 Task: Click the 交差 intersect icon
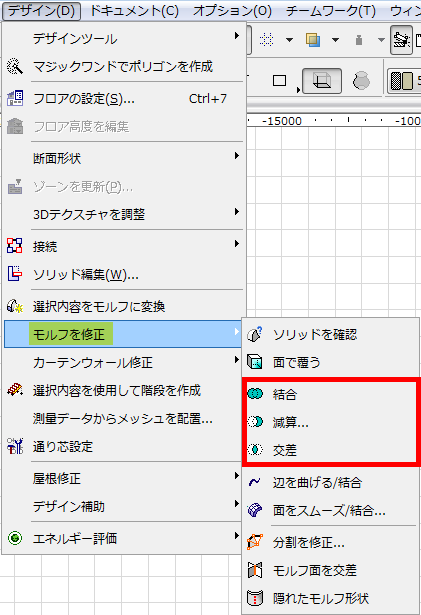pos(255,449)
